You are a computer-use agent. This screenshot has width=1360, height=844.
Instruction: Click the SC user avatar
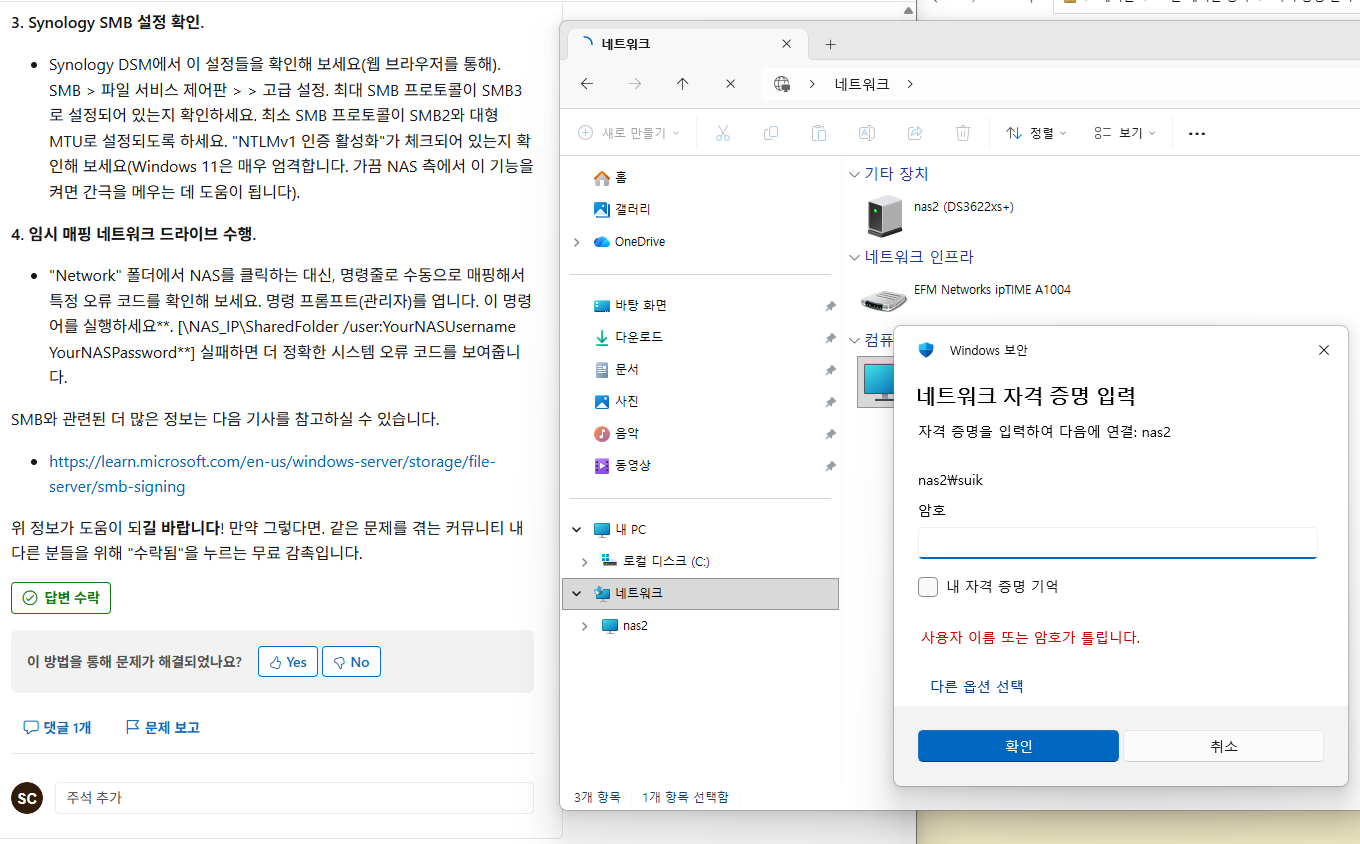pos(27,798)
